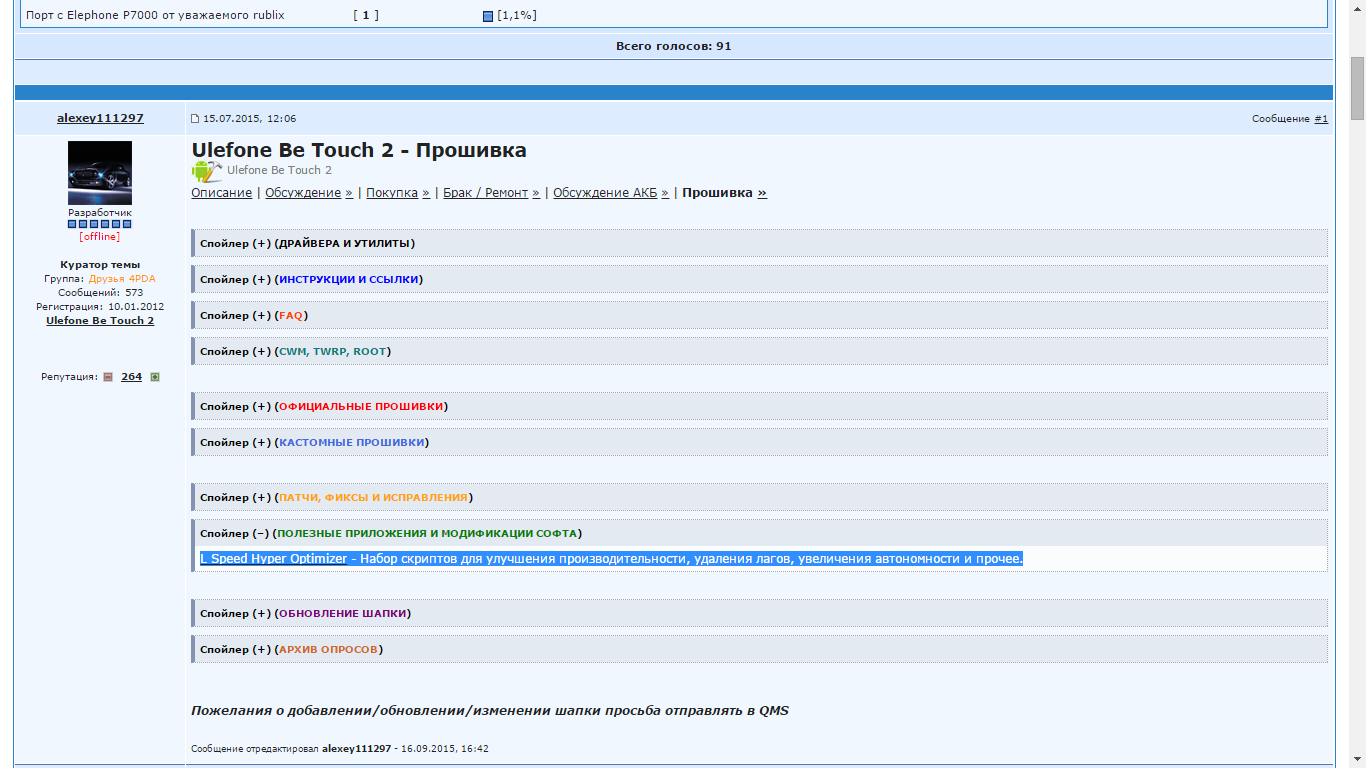
Task: Collapse the ПОЛЕЗНЫЕ ПРИЛОЖЕНИЯ И МОДИФИКАЦИИ СОФТА spoiler
Action: (x=759, y=533)
